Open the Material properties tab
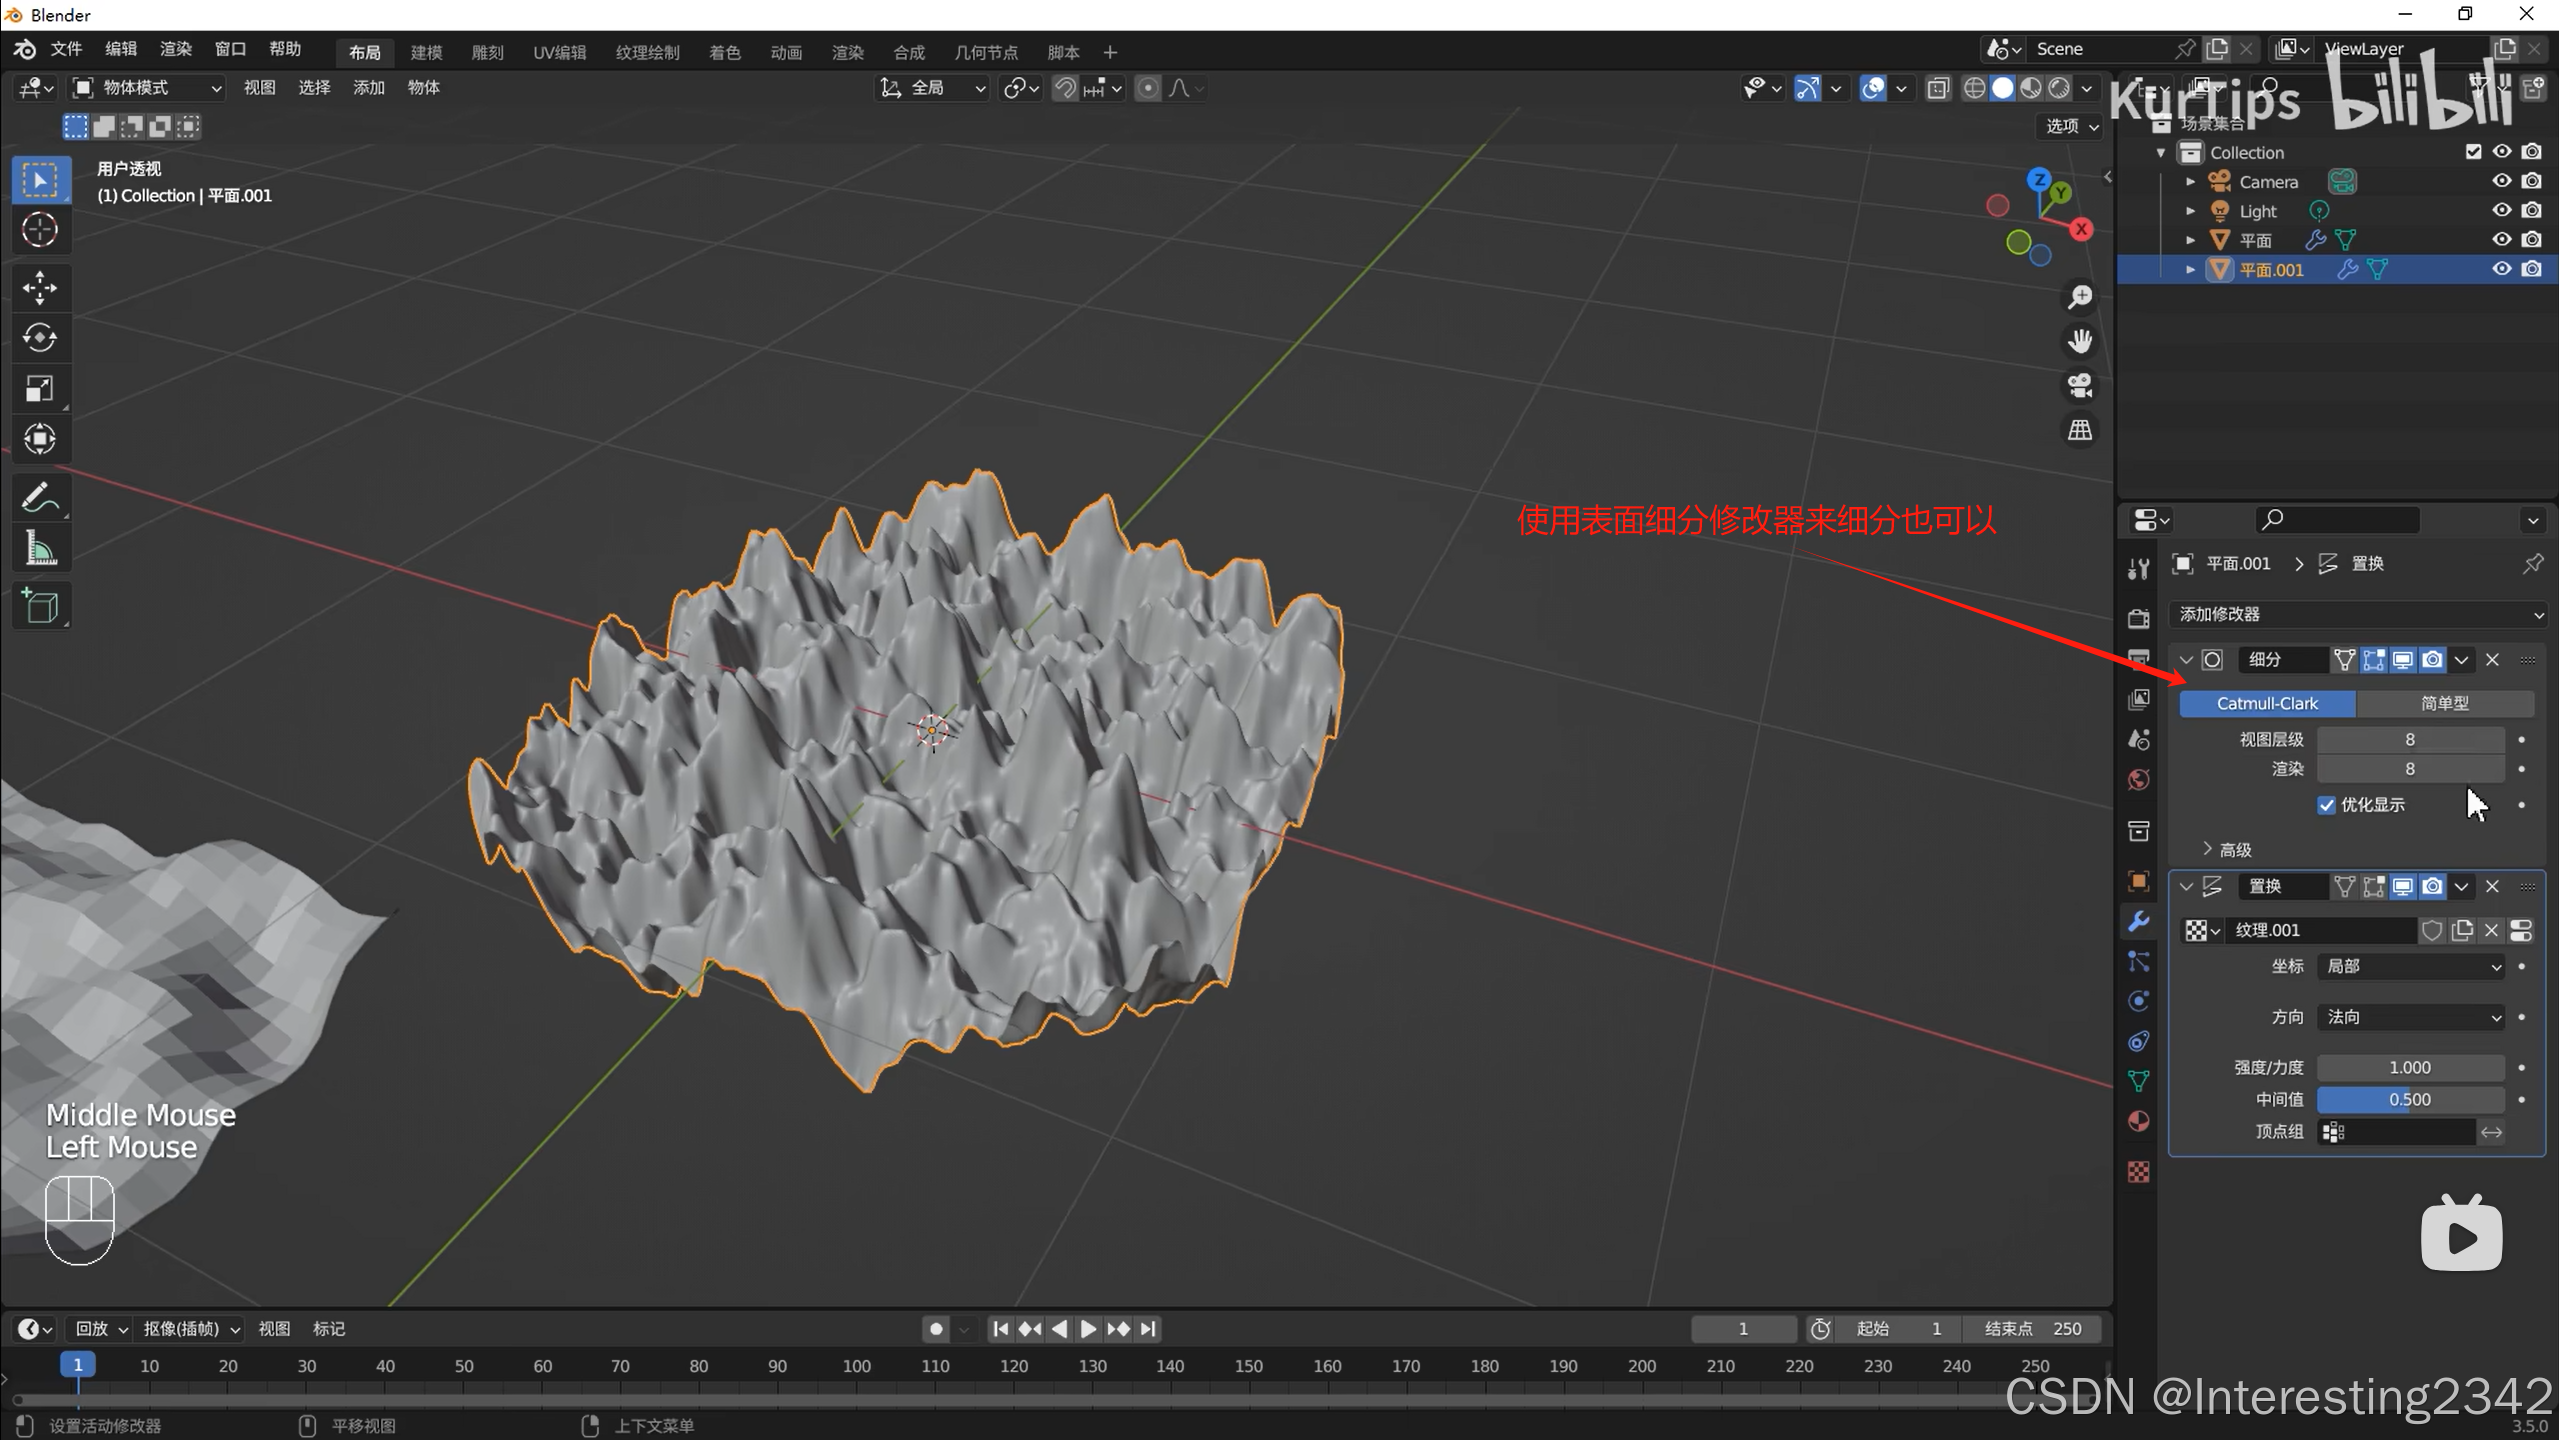Viewport: 2559px width, 1440px height. (x=2138, y=1121)
